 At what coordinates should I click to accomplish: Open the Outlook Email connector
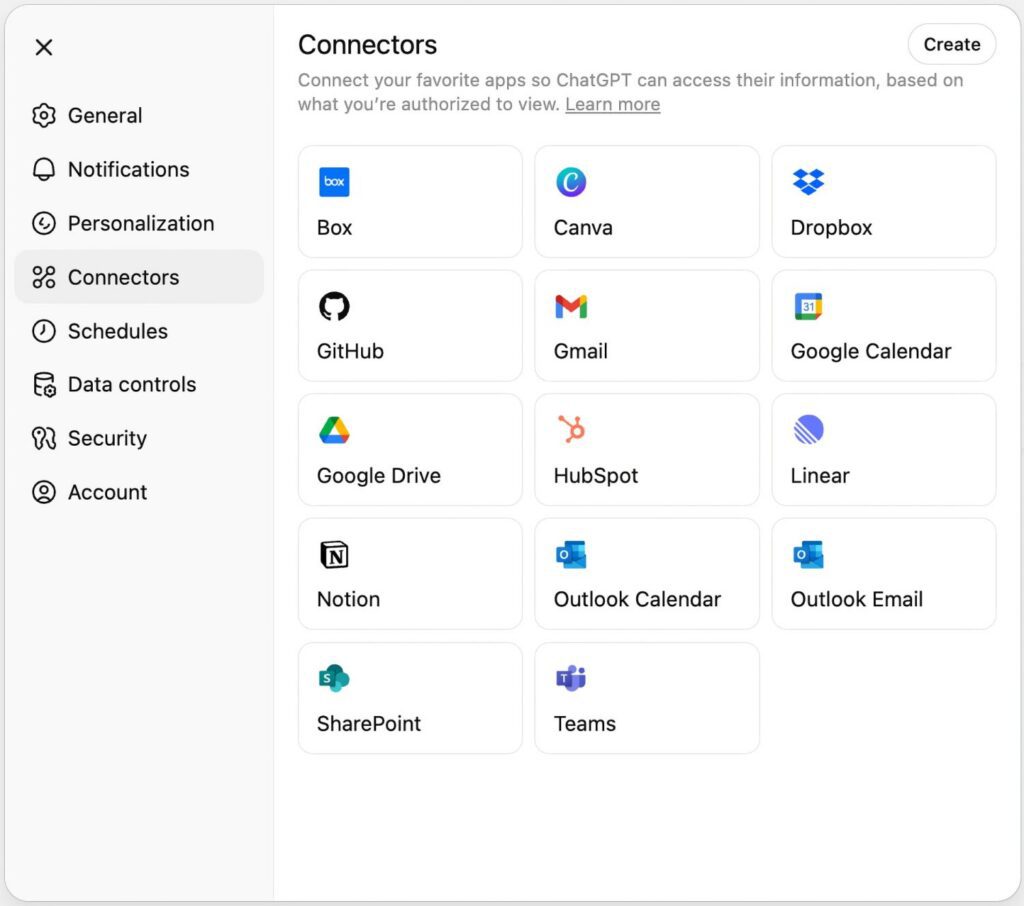[x=883, y=573]
